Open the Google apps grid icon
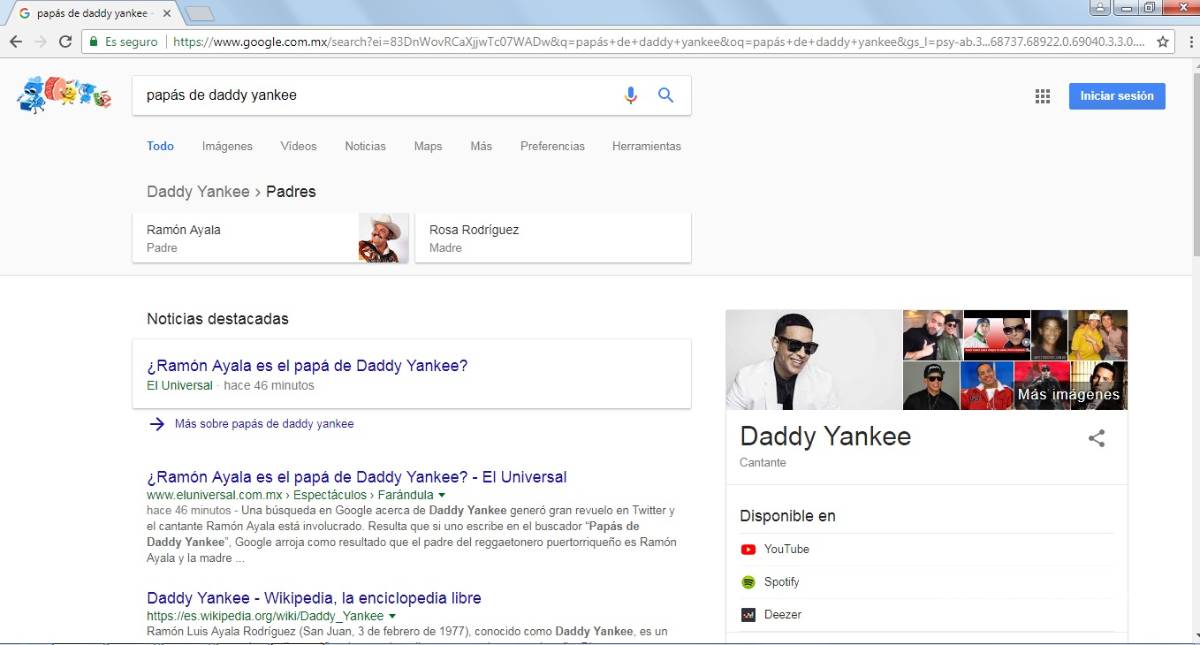1200x645 pixels. point(1042,95)
